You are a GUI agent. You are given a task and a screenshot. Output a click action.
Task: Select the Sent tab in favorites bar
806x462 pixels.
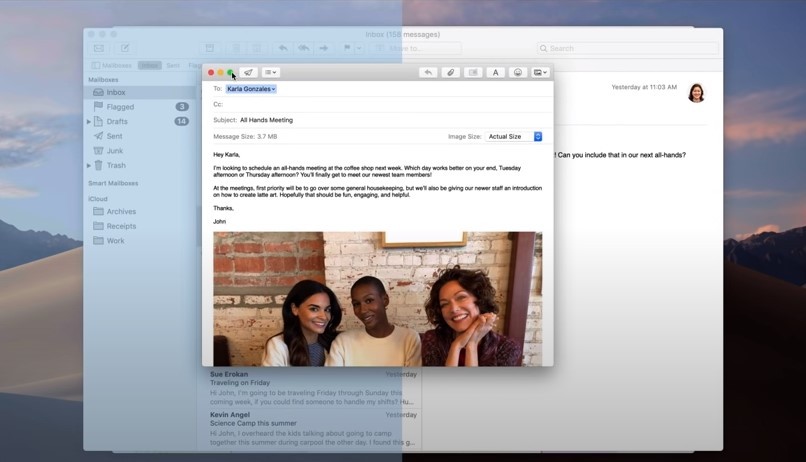pyautogui.click(x=173, y=65)
